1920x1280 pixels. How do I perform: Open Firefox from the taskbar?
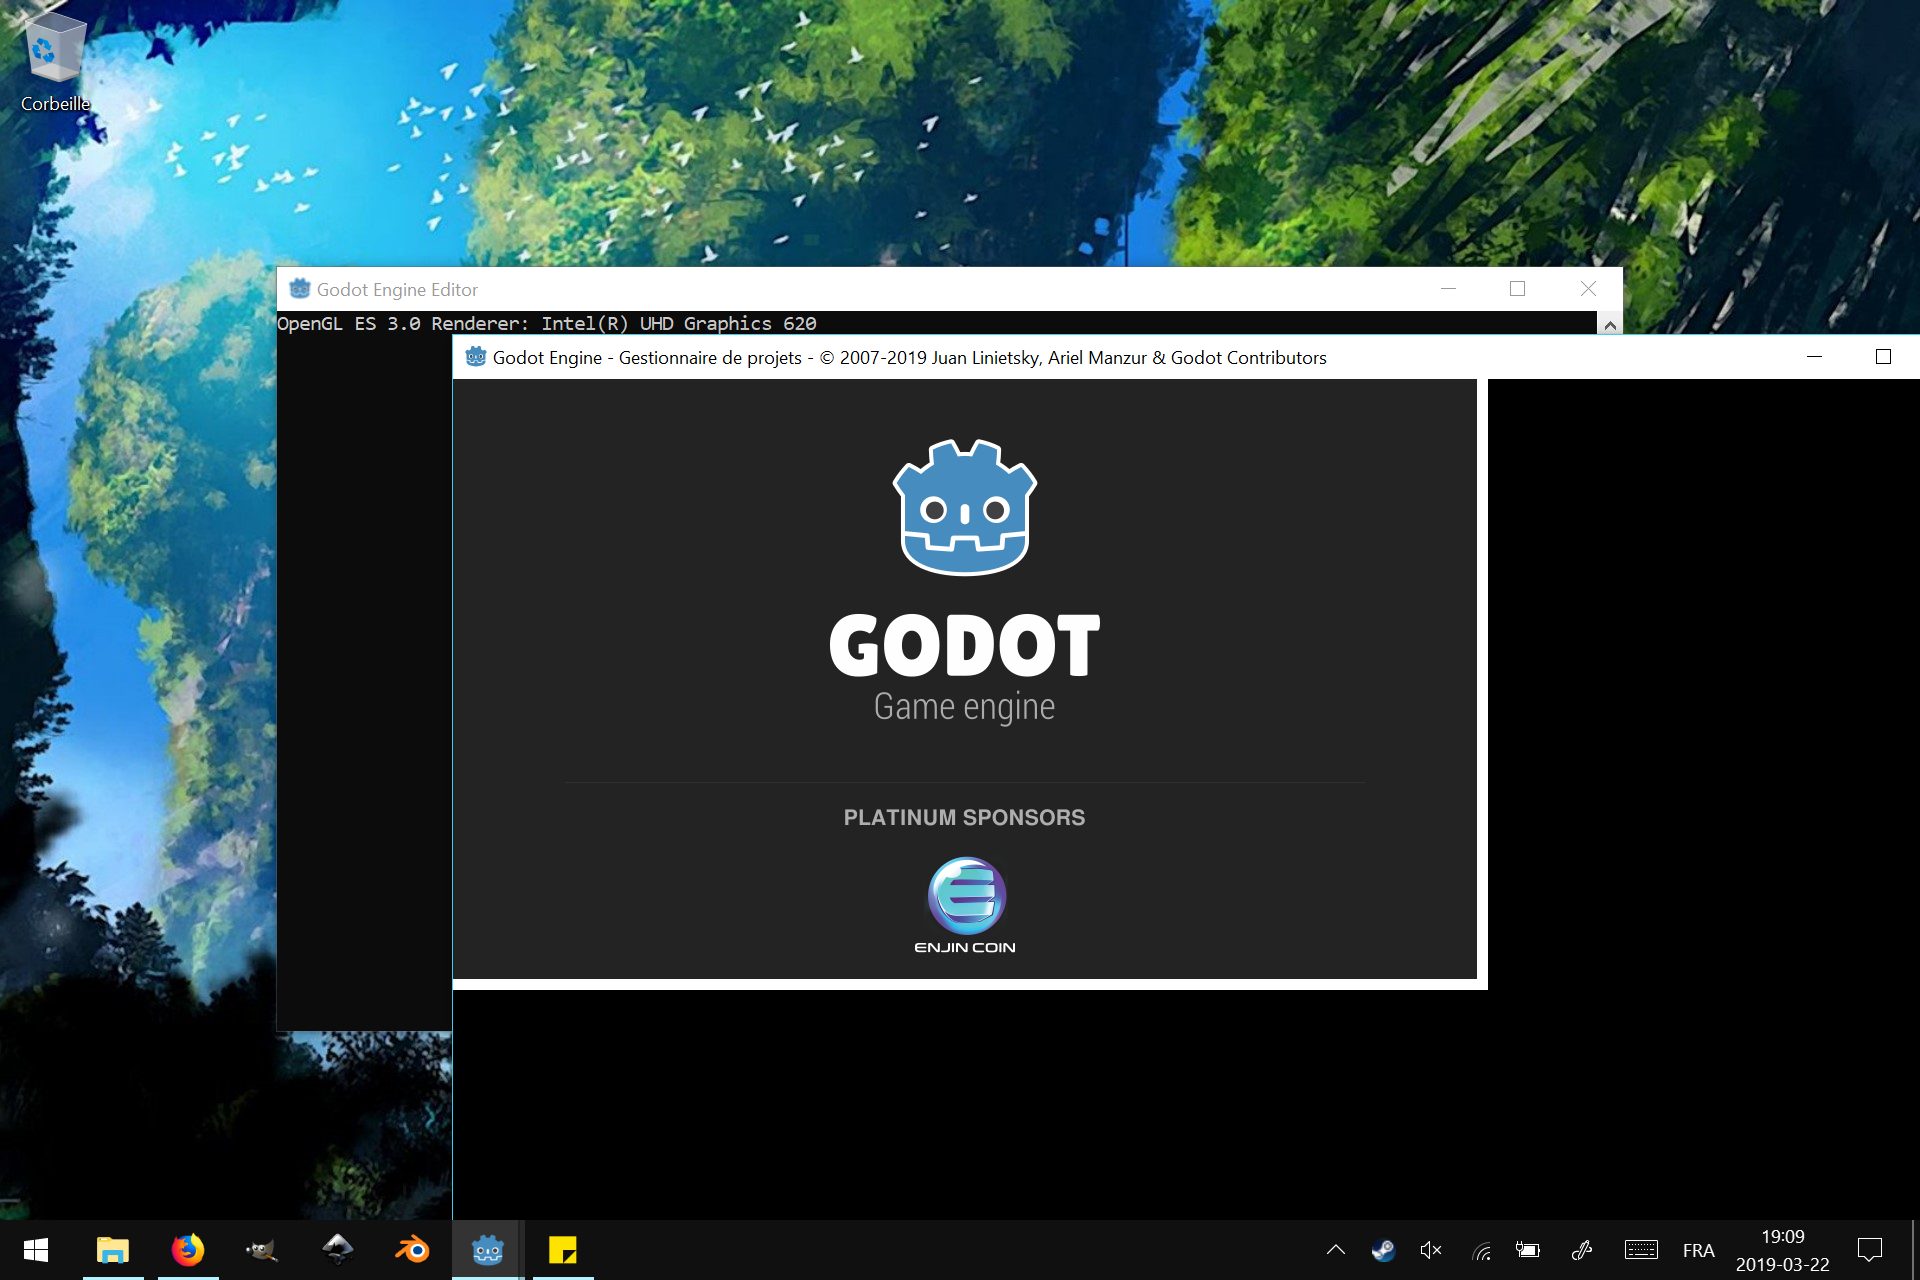(x=188, y=1249)
